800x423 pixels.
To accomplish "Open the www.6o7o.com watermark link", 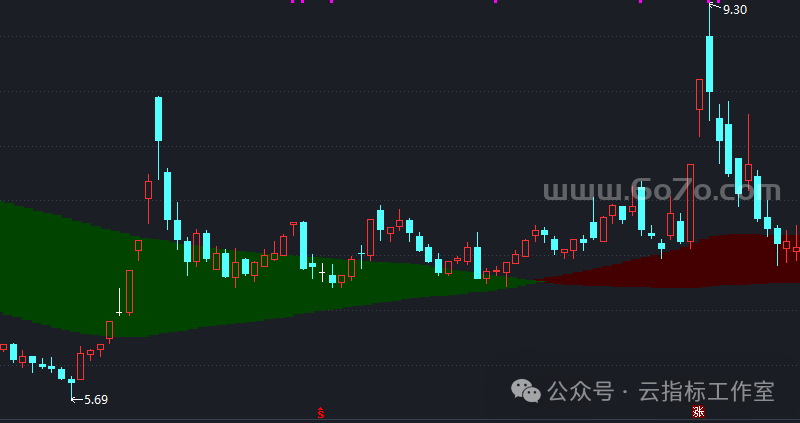I will [660, 190].
